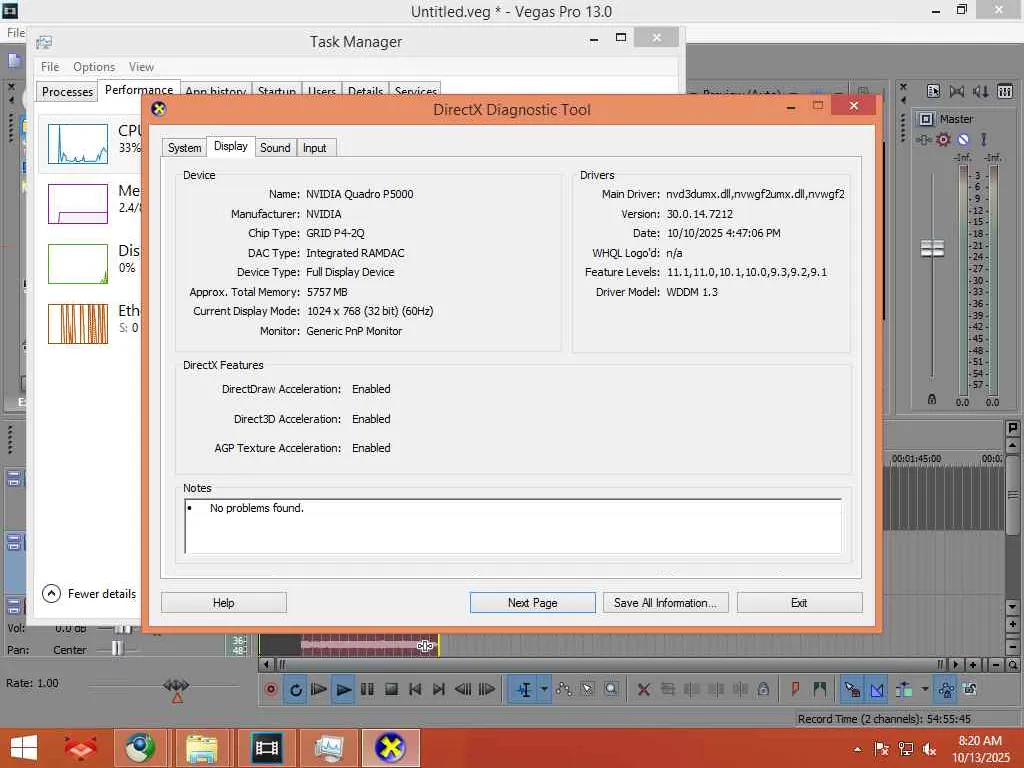Click the Insert Region icon
The image size is (1024, 768).
820,689
